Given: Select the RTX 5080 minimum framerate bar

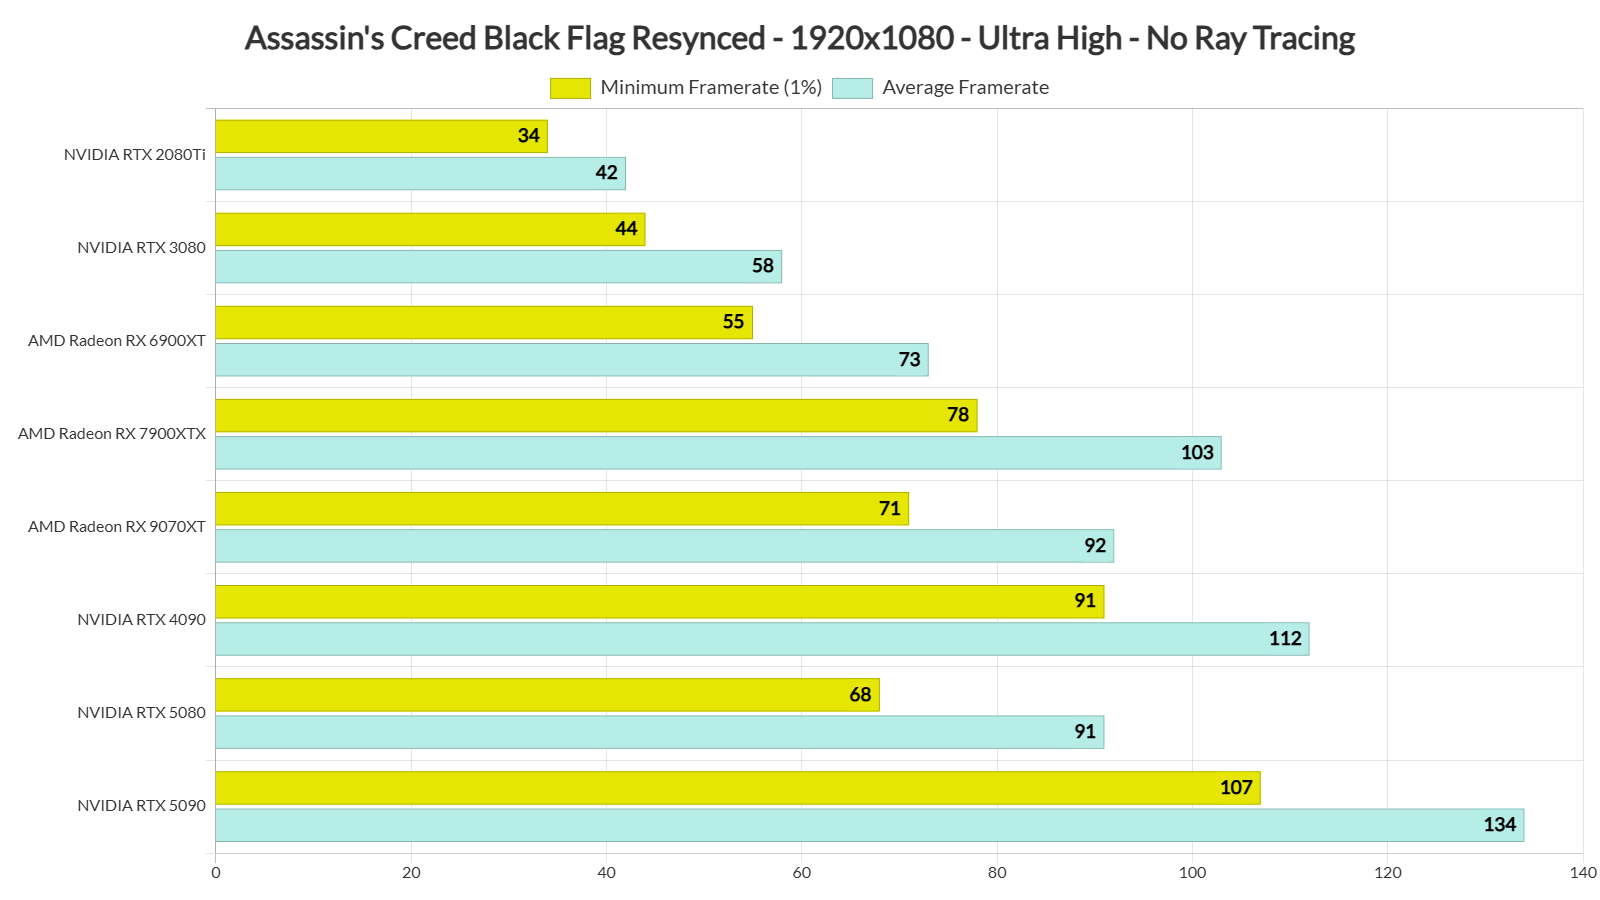Looking at the screenshot, I should [x=547, y=695].
